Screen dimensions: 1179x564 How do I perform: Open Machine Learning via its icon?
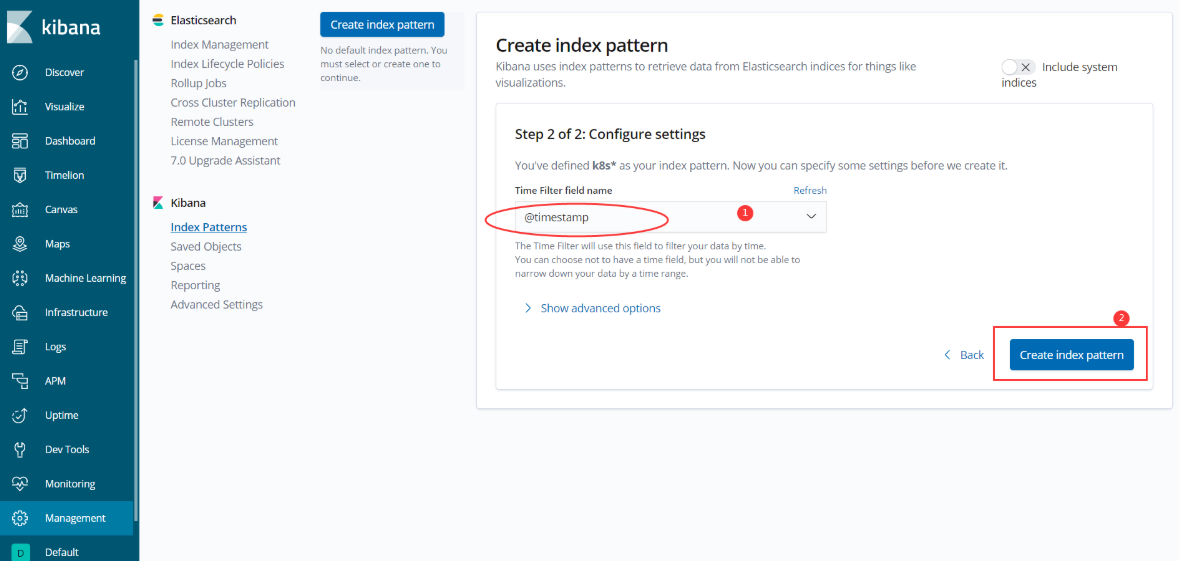20,278
